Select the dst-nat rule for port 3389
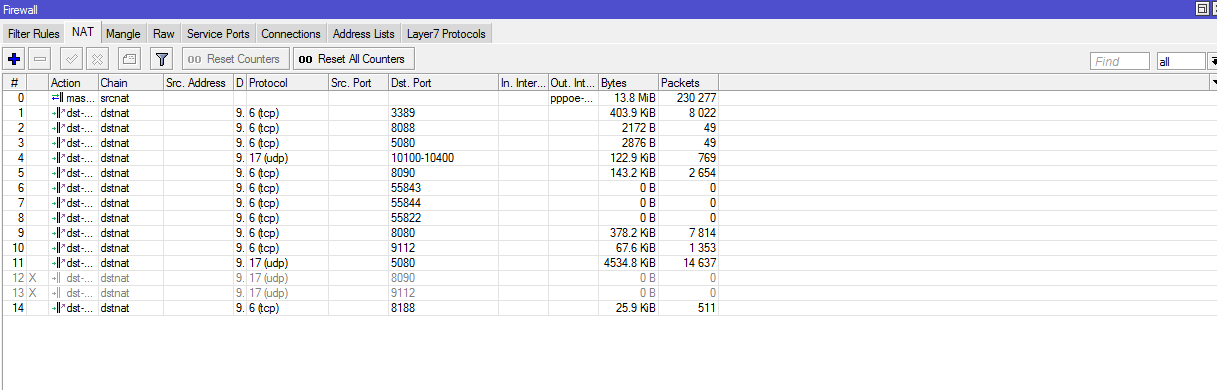This screenshot has width=1217, height=390. (x=360, y=113)
